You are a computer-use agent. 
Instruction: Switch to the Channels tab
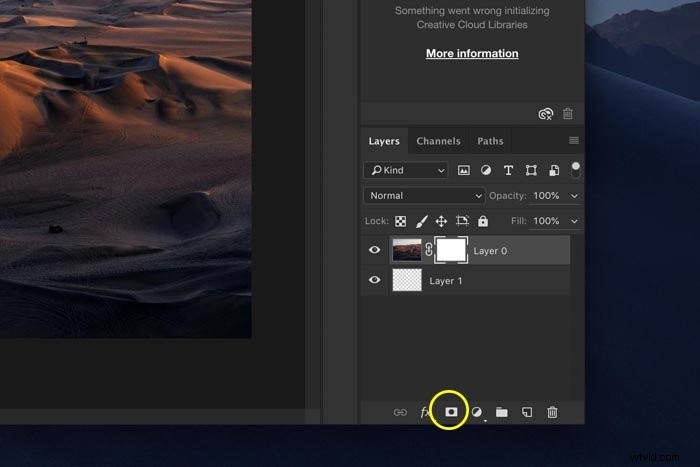point(438,141)
